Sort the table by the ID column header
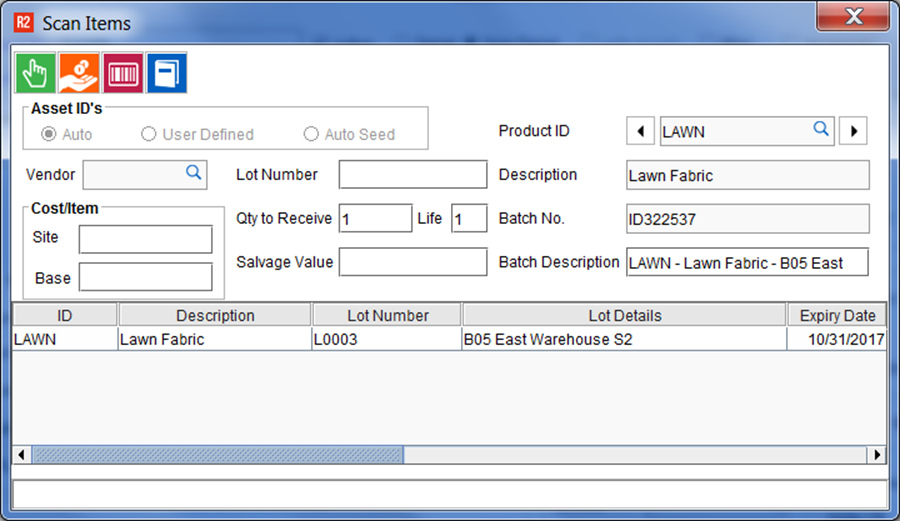This screenshot has height=521, width=900. click(64, 315)
